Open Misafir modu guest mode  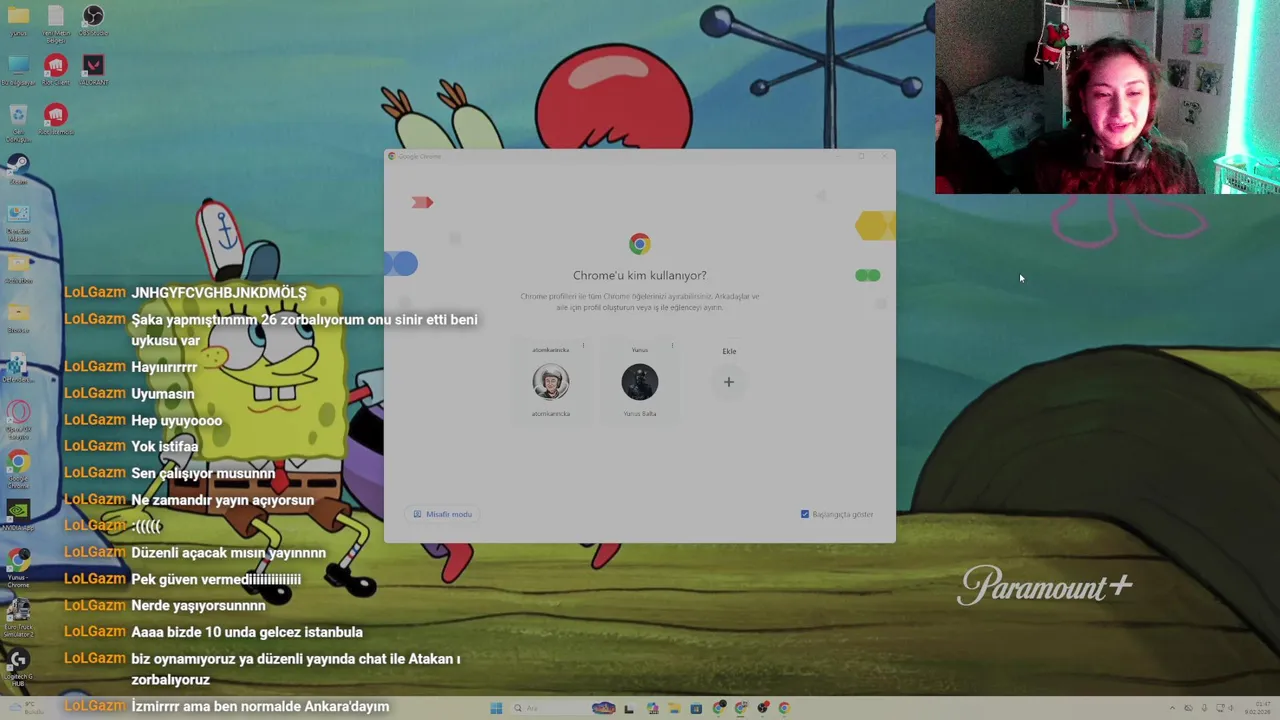442,514
